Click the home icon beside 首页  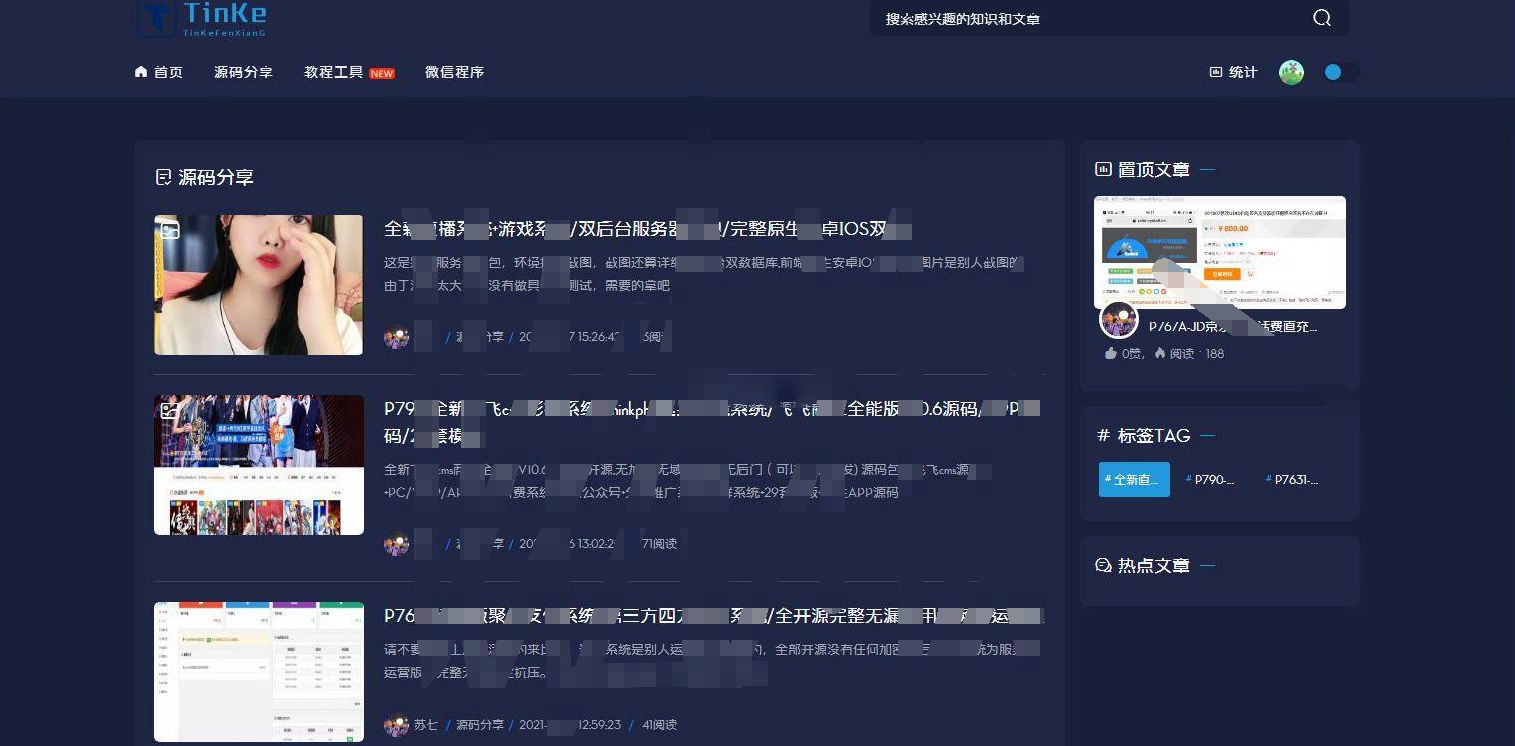pyautogui.click(x=140, y=71)
